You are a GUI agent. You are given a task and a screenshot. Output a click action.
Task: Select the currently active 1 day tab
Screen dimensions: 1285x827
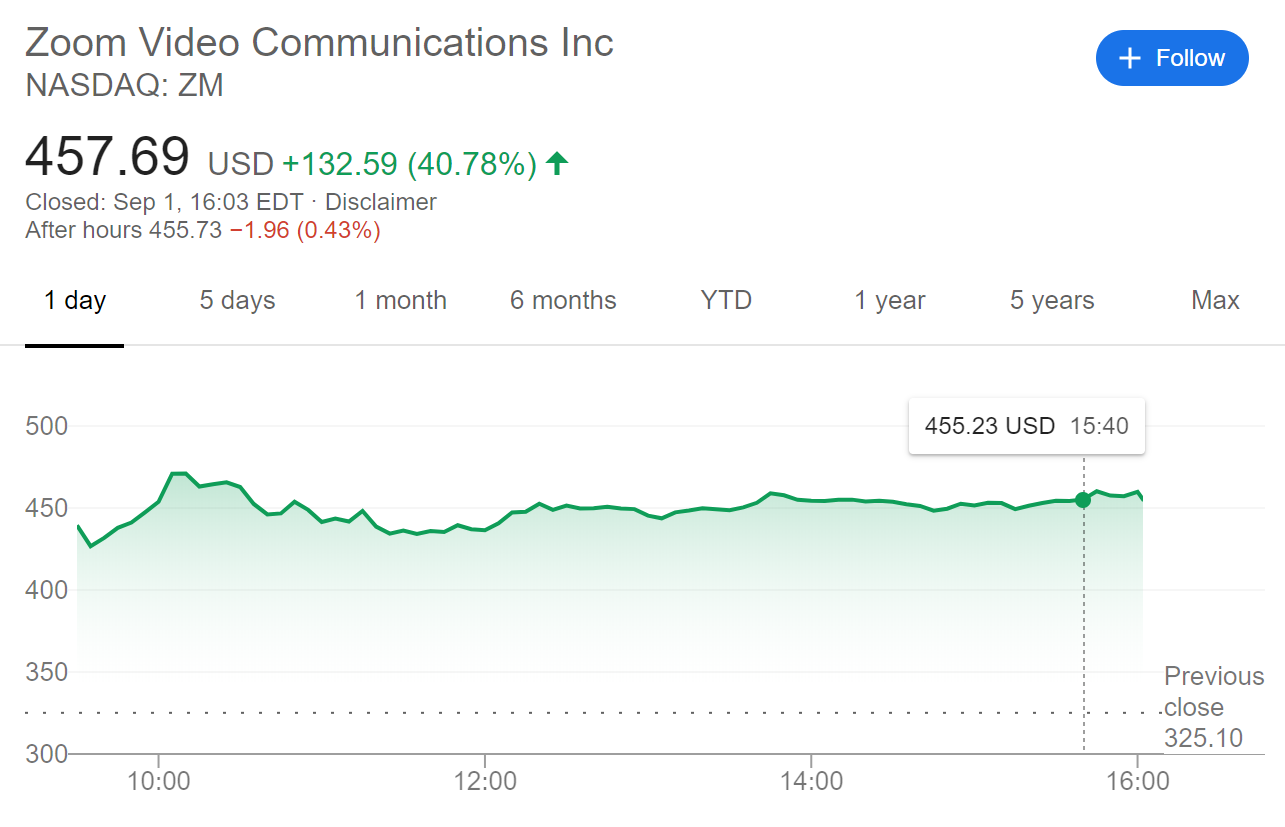[x=74, y=299]
